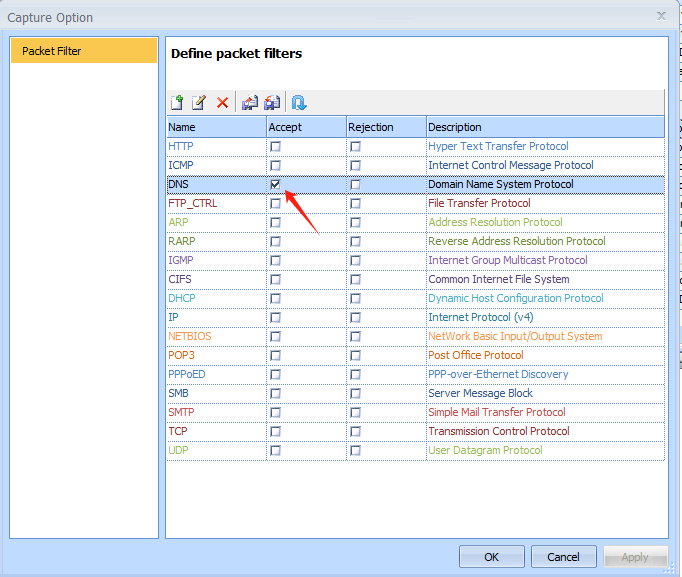Click 'Transmission Control Protocol' description

499,431
